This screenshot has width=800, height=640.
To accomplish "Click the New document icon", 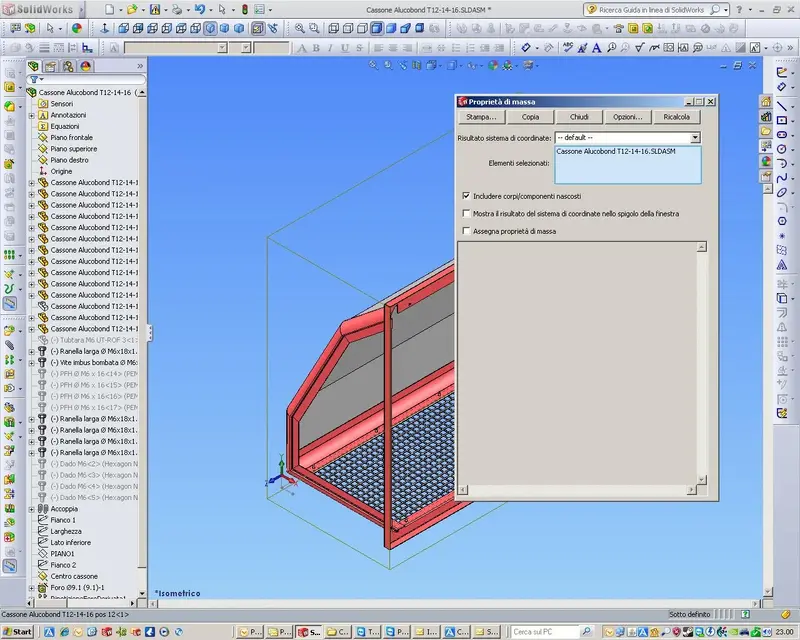I will click(x=110, y=9).
